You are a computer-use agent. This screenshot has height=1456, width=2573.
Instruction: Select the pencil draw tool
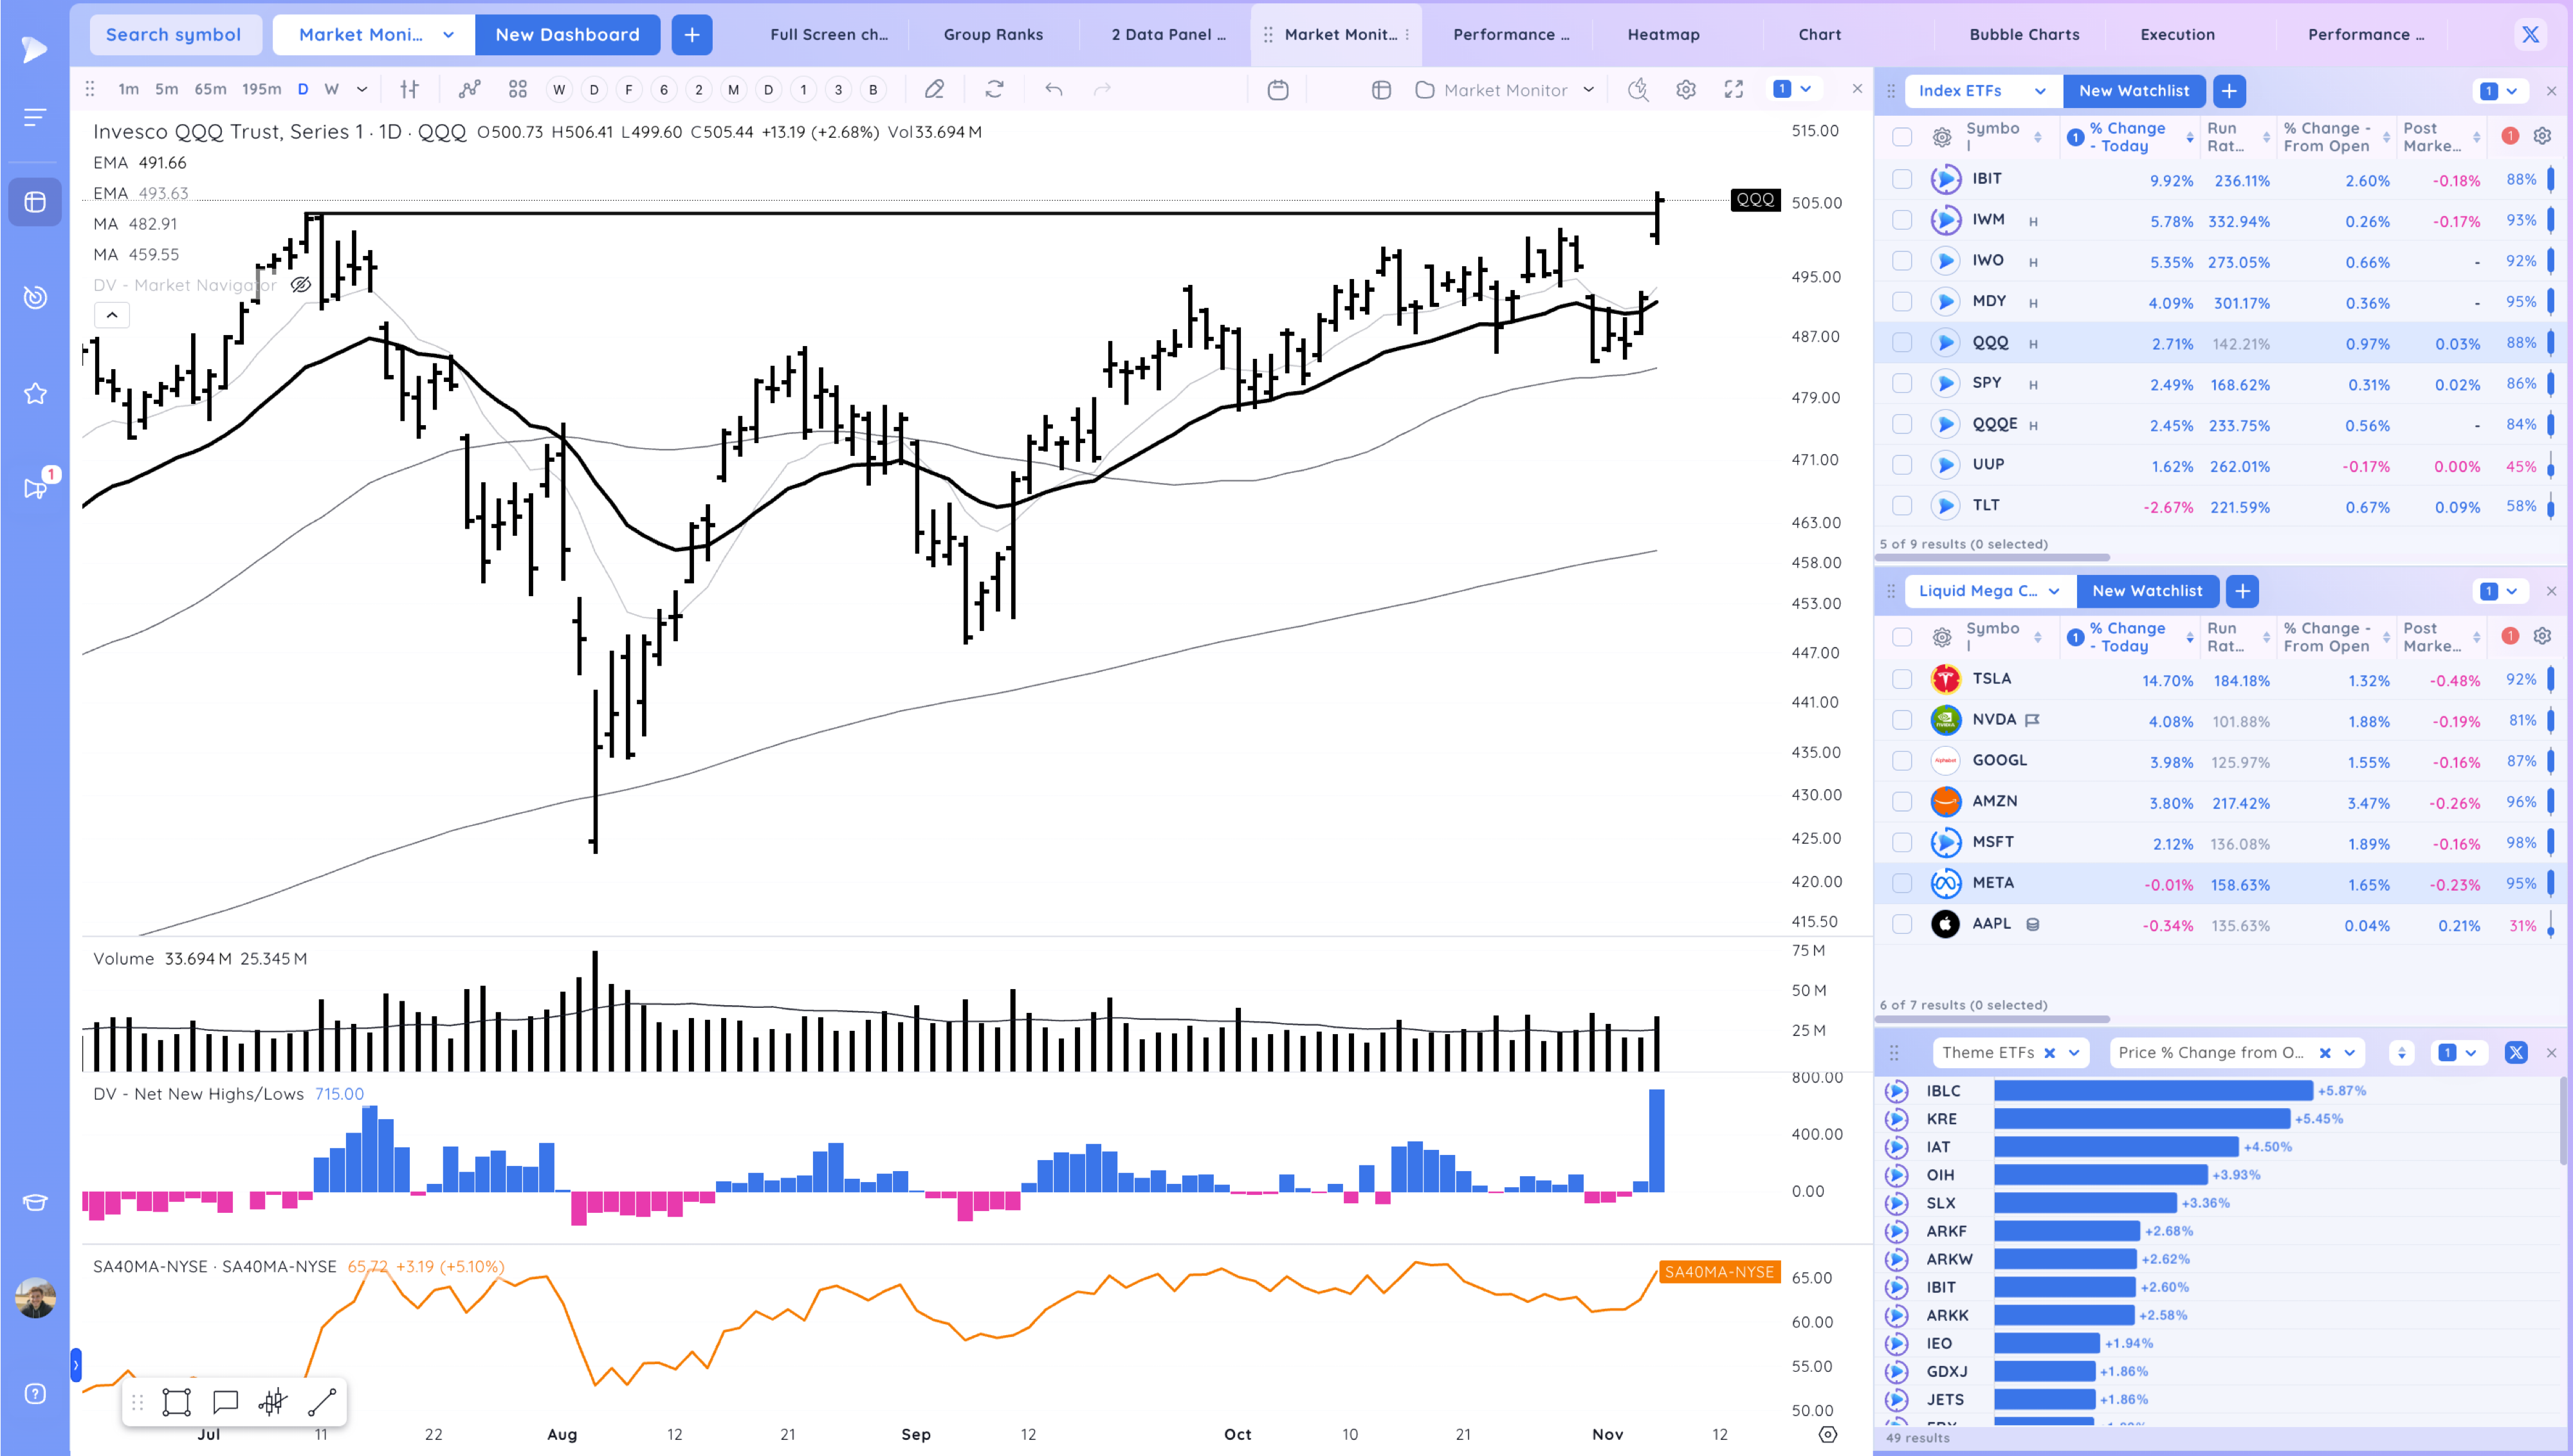coord(934,90)
